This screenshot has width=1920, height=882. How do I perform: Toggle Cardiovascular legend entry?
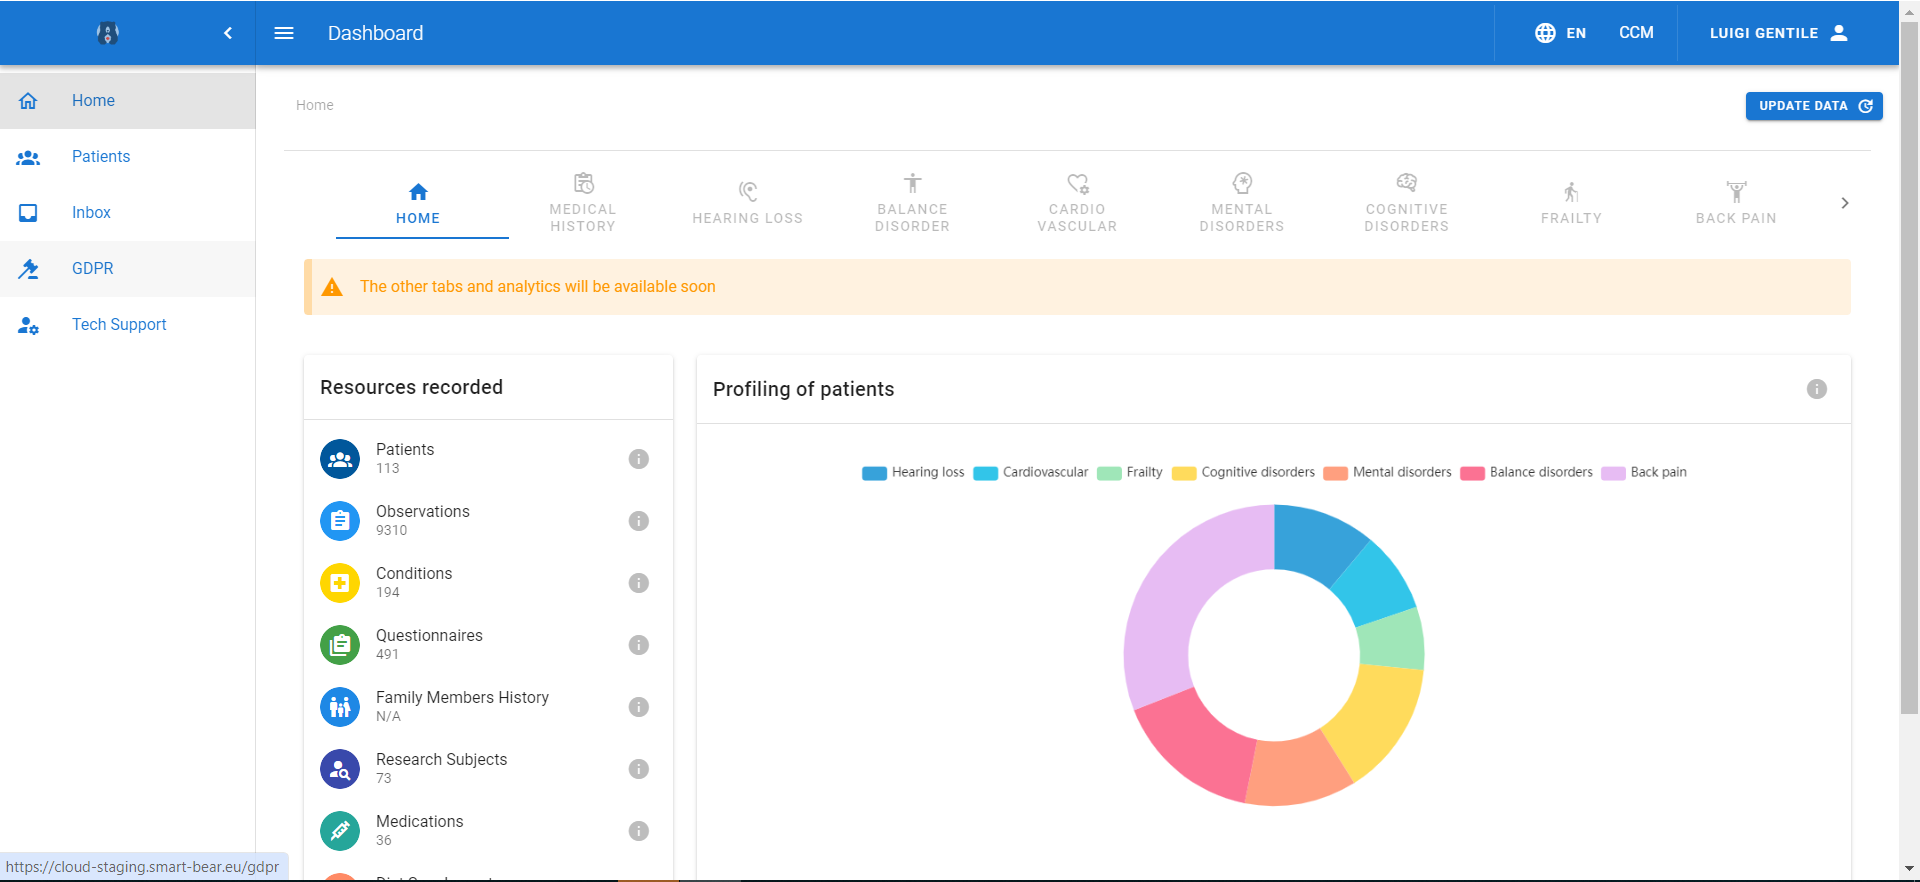coord(1031,473)
